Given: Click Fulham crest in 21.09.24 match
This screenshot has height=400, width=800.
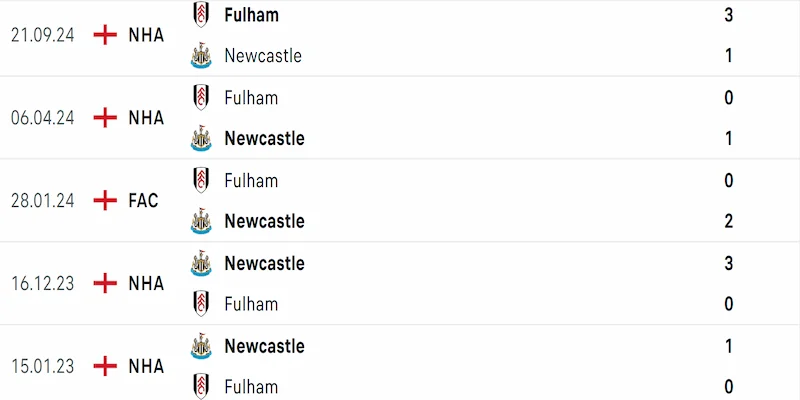Looking at the screenshot, I should 202,15.
